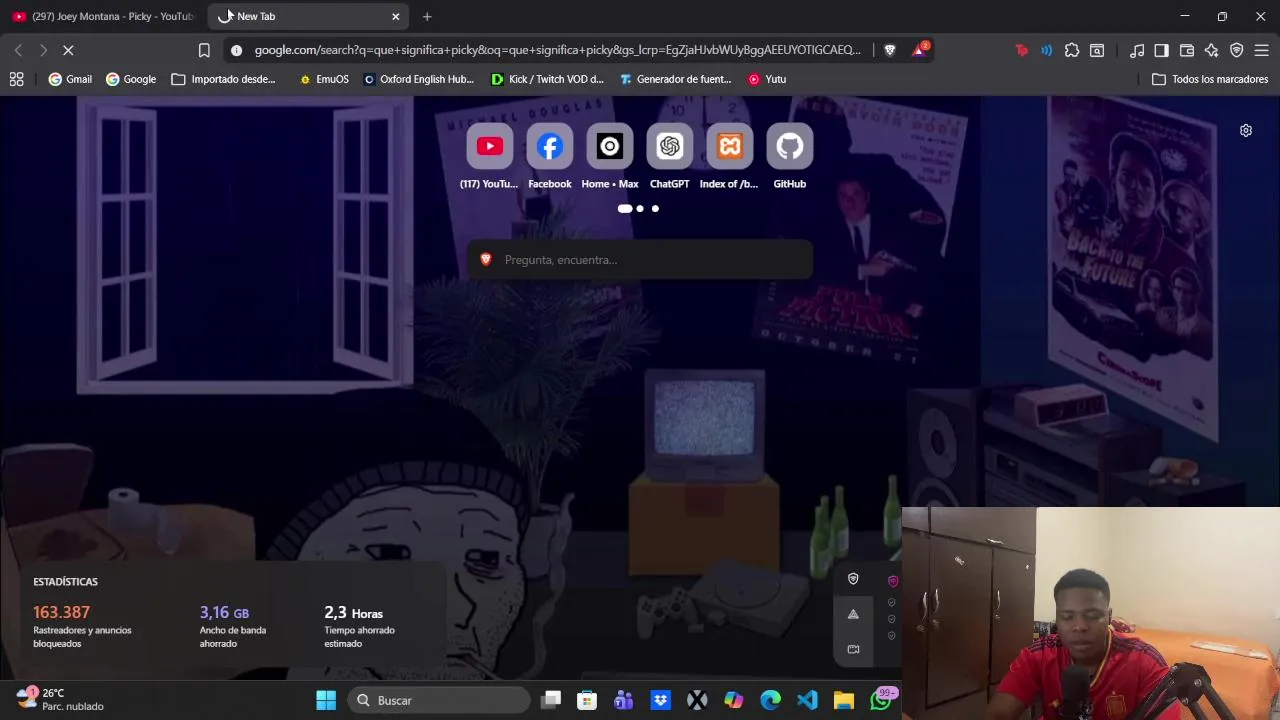Click the ESTADÍSTICAS heading

tap(65, 582)
